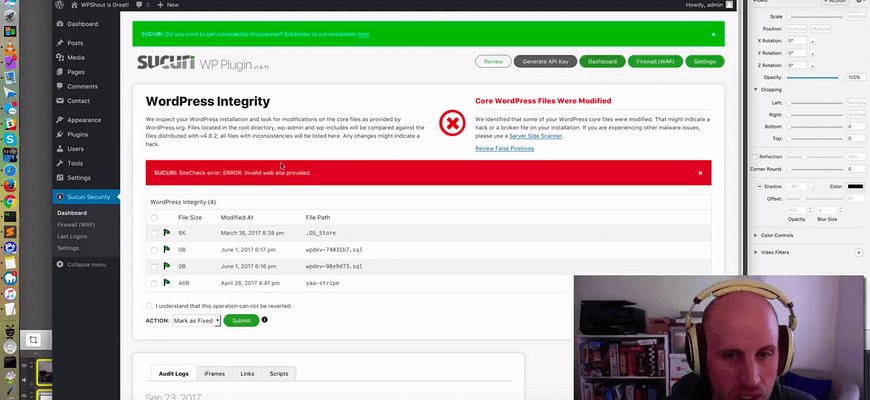Click the Review button
Screen dimensions: 870x400
(x=493, y=62)
